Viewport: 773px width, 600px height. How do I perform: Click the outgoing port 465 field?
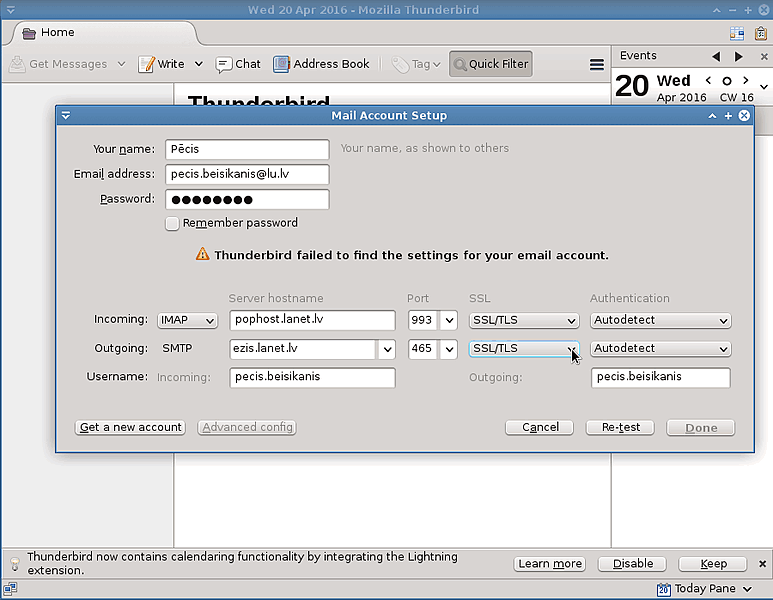tap(423, 349)
